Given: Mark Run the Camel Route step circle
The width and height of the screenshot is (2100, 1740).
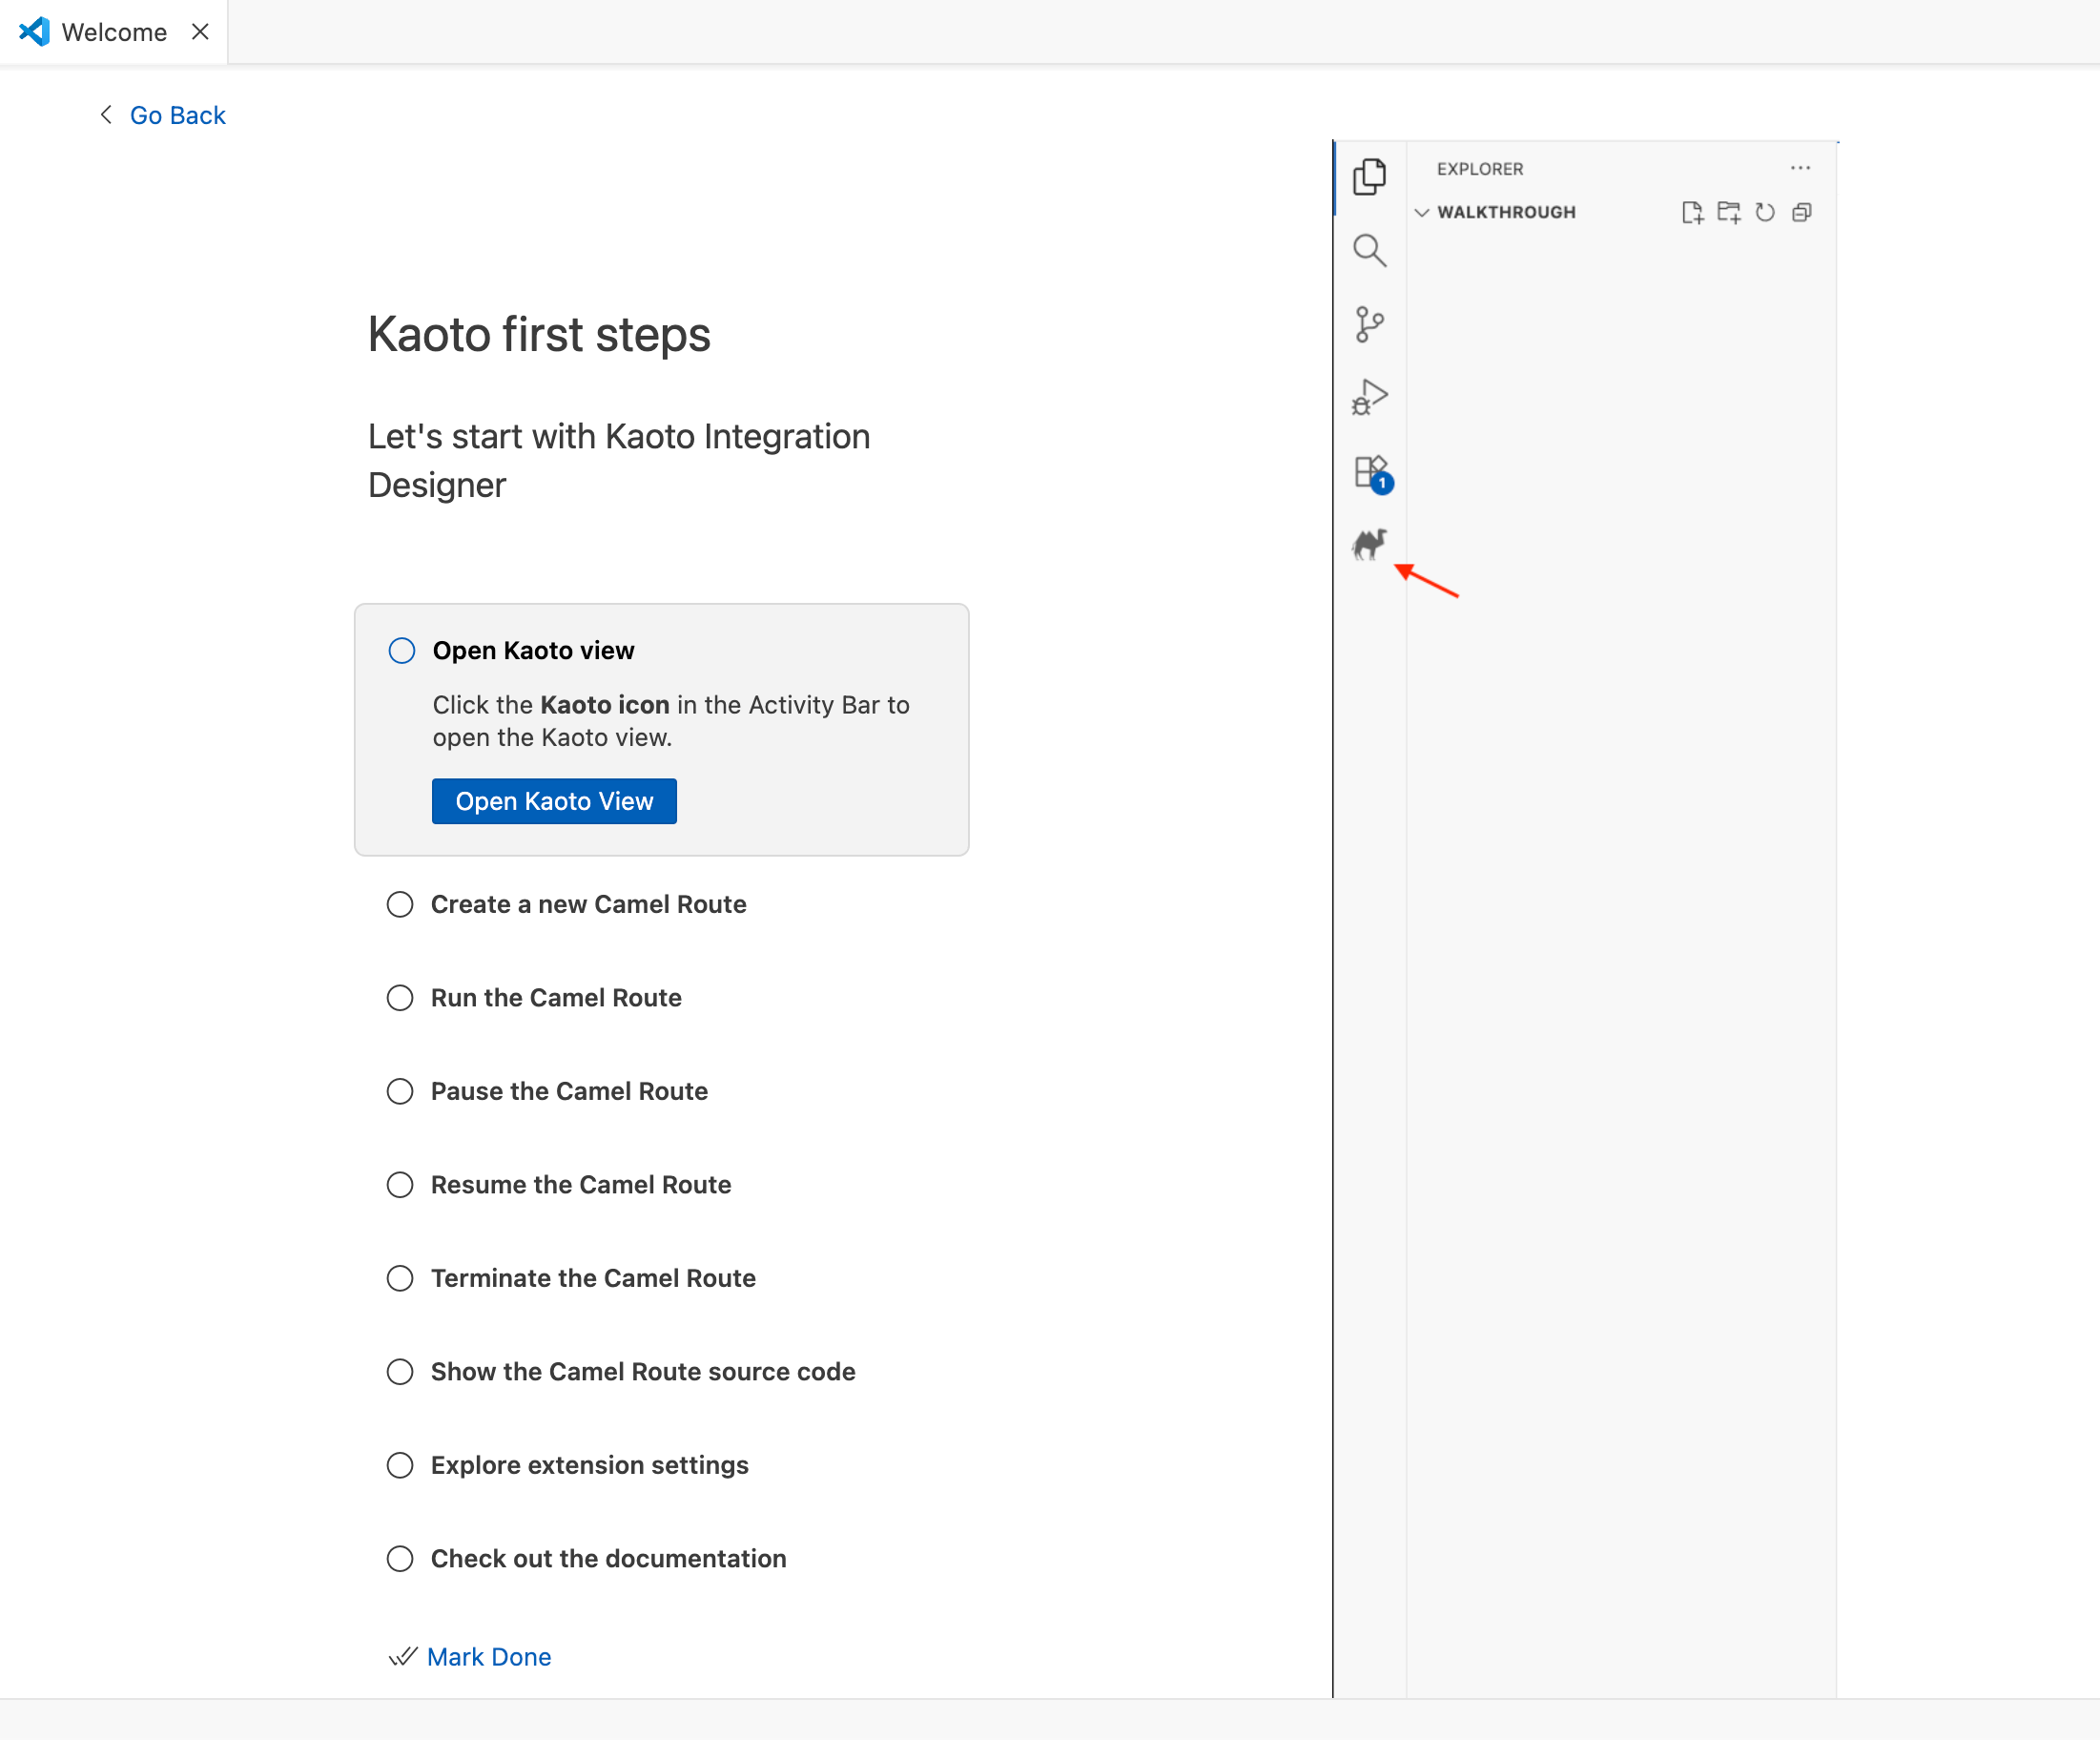Looking at the screenshot, I should (x=400, y=998).
